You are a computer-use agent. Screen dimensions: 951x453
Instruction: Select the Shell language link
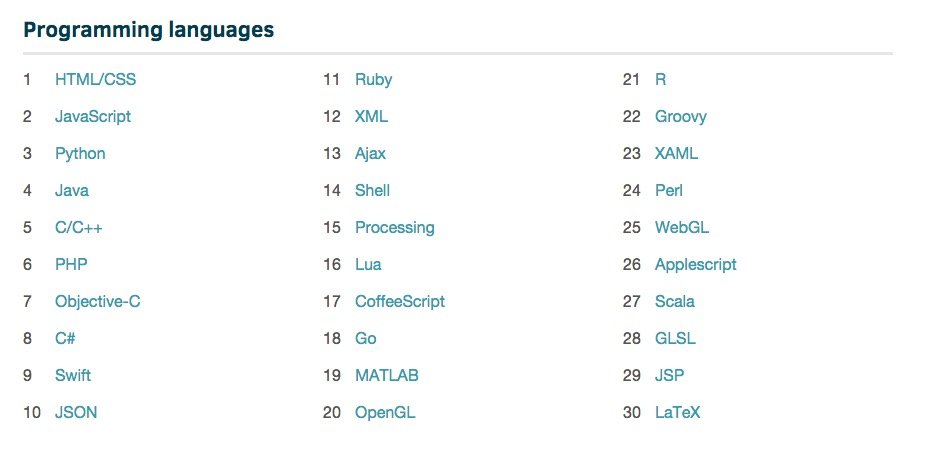(372, 190)
